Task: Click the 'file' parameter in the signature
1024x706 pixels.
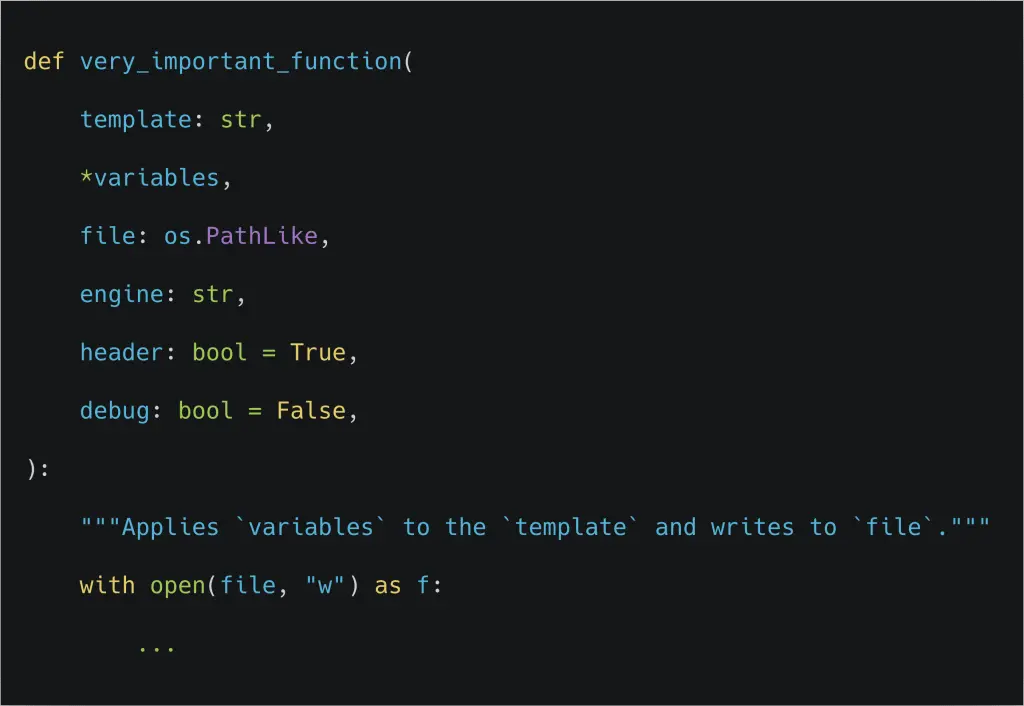Action: [107, 236]
